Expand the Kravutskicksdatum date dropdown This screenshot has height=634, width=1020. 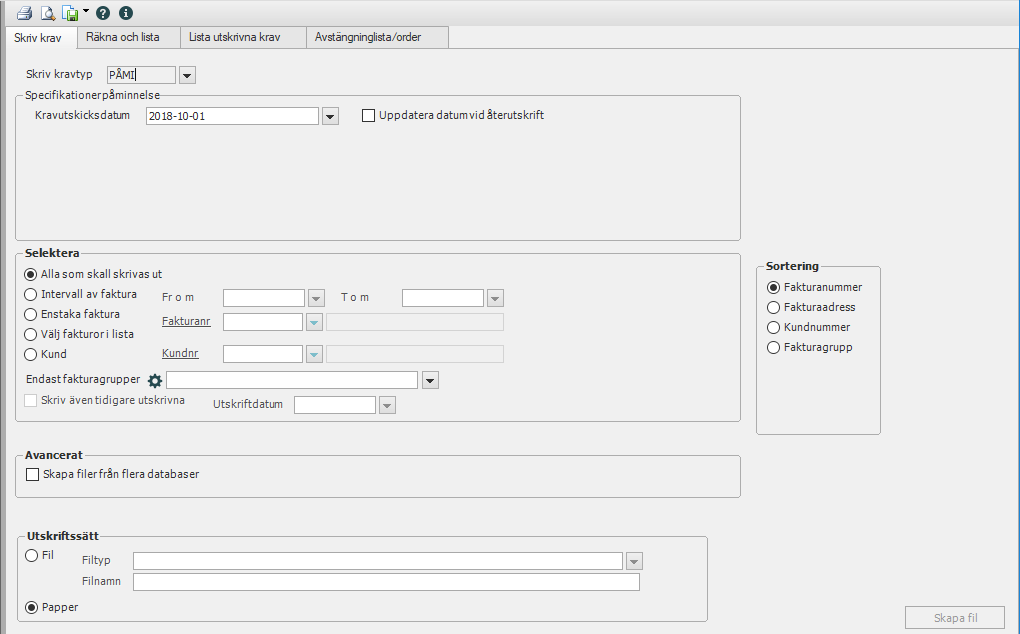(x=331, y=116)
